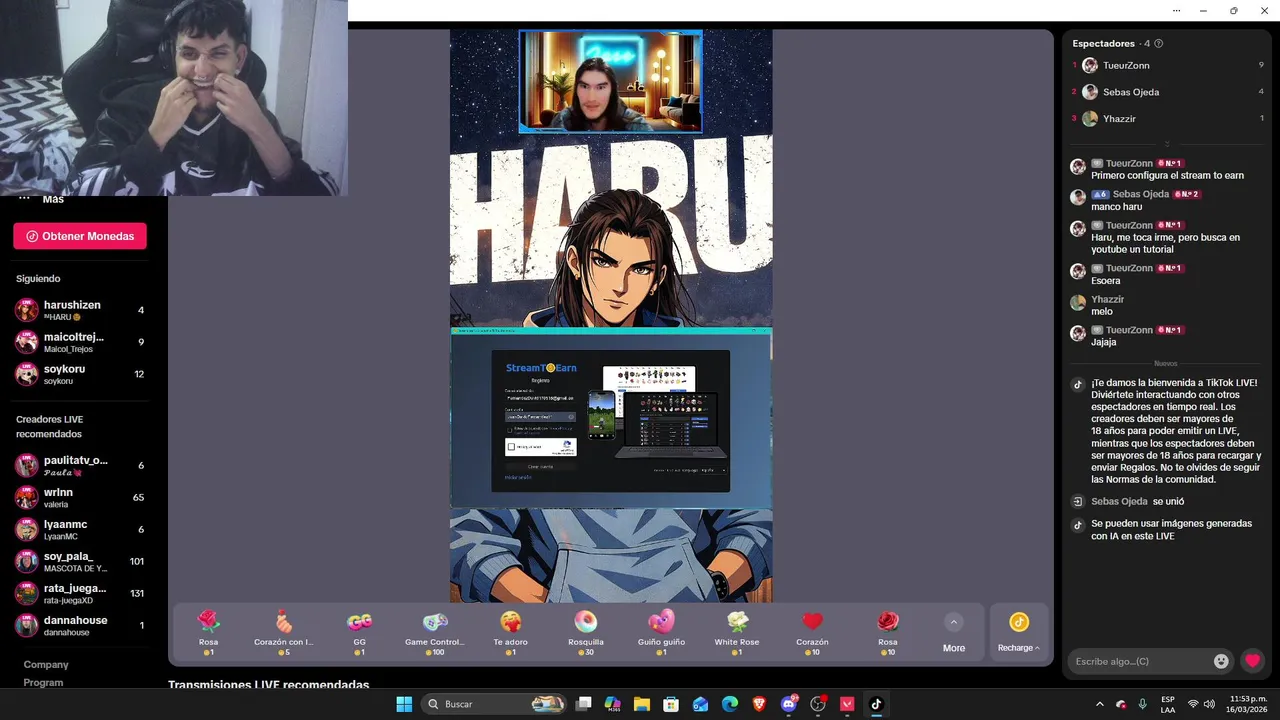1280x720 pixels.
Task: View spectator Sebas Ojeda ranking row
Action: tap(1168, 92)
